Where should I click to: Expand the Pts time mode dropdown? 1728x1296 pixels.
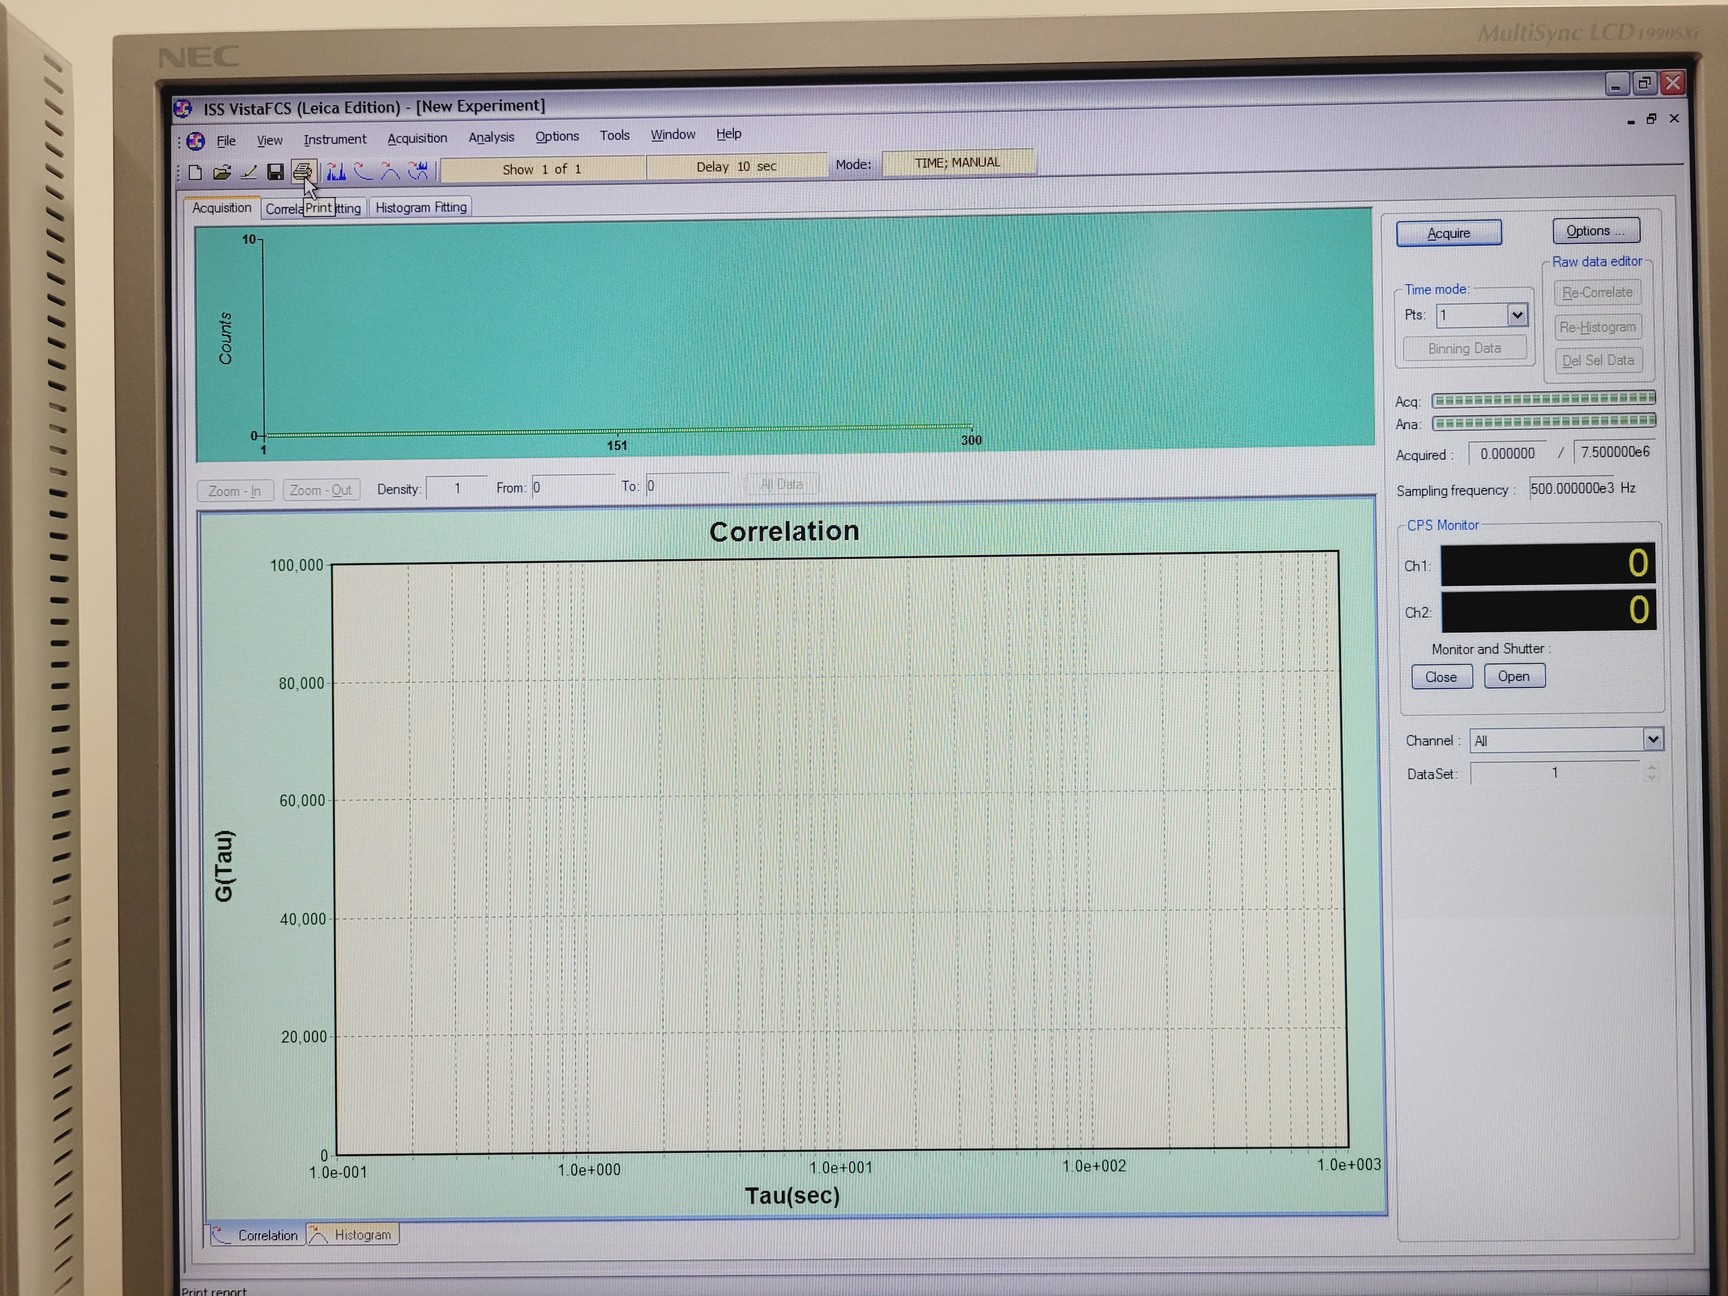click(x=1516, y=316)
